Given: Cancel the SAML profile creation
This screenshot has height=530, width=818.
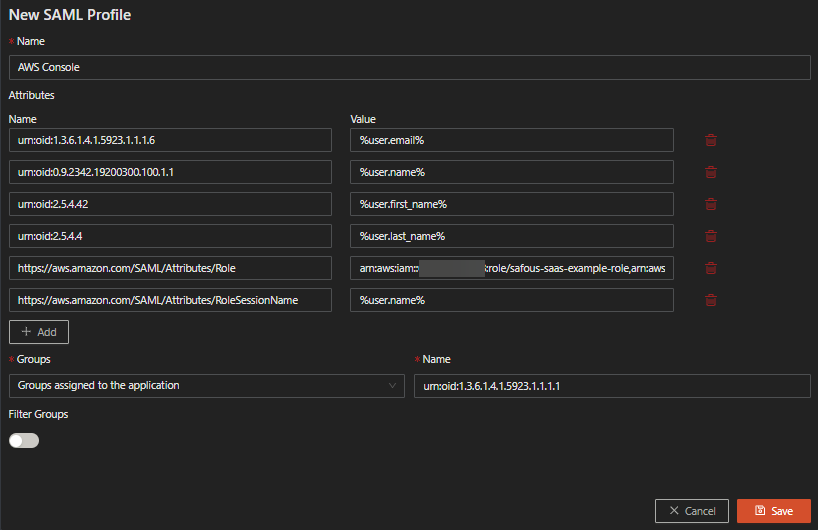Looking at the screenshot, I should tap(692, 511).
